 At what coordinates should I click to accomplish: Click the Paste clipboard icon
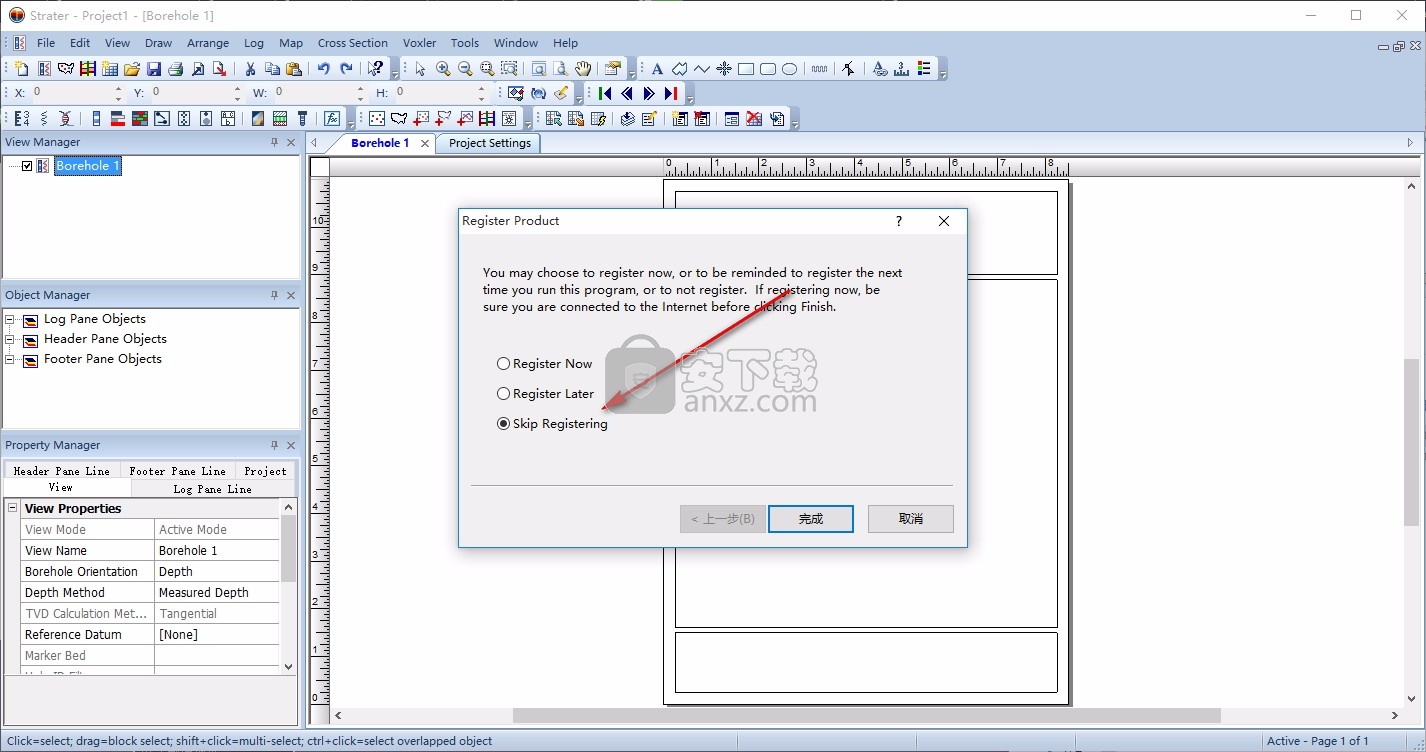[294, 69]
